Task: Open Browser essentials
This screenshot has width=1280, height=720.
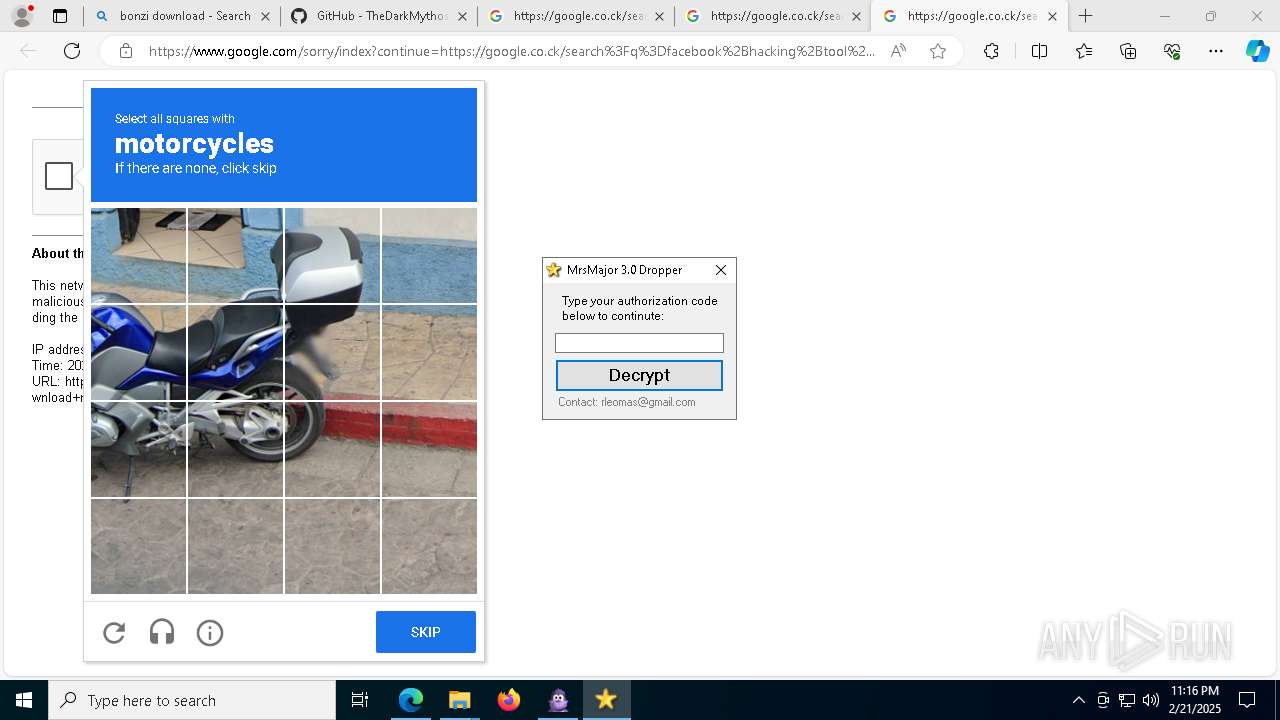Action: (x=1172, y=51)
